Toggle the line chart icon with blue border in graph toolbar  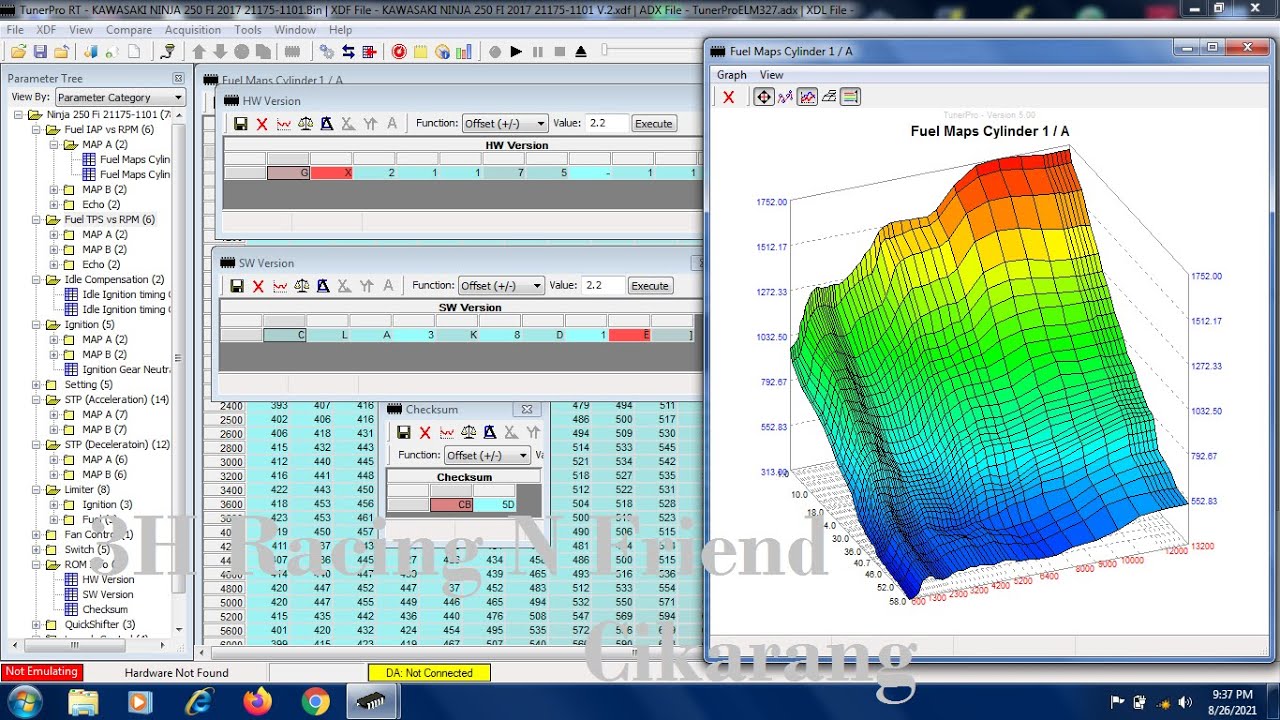coord(807,97)
